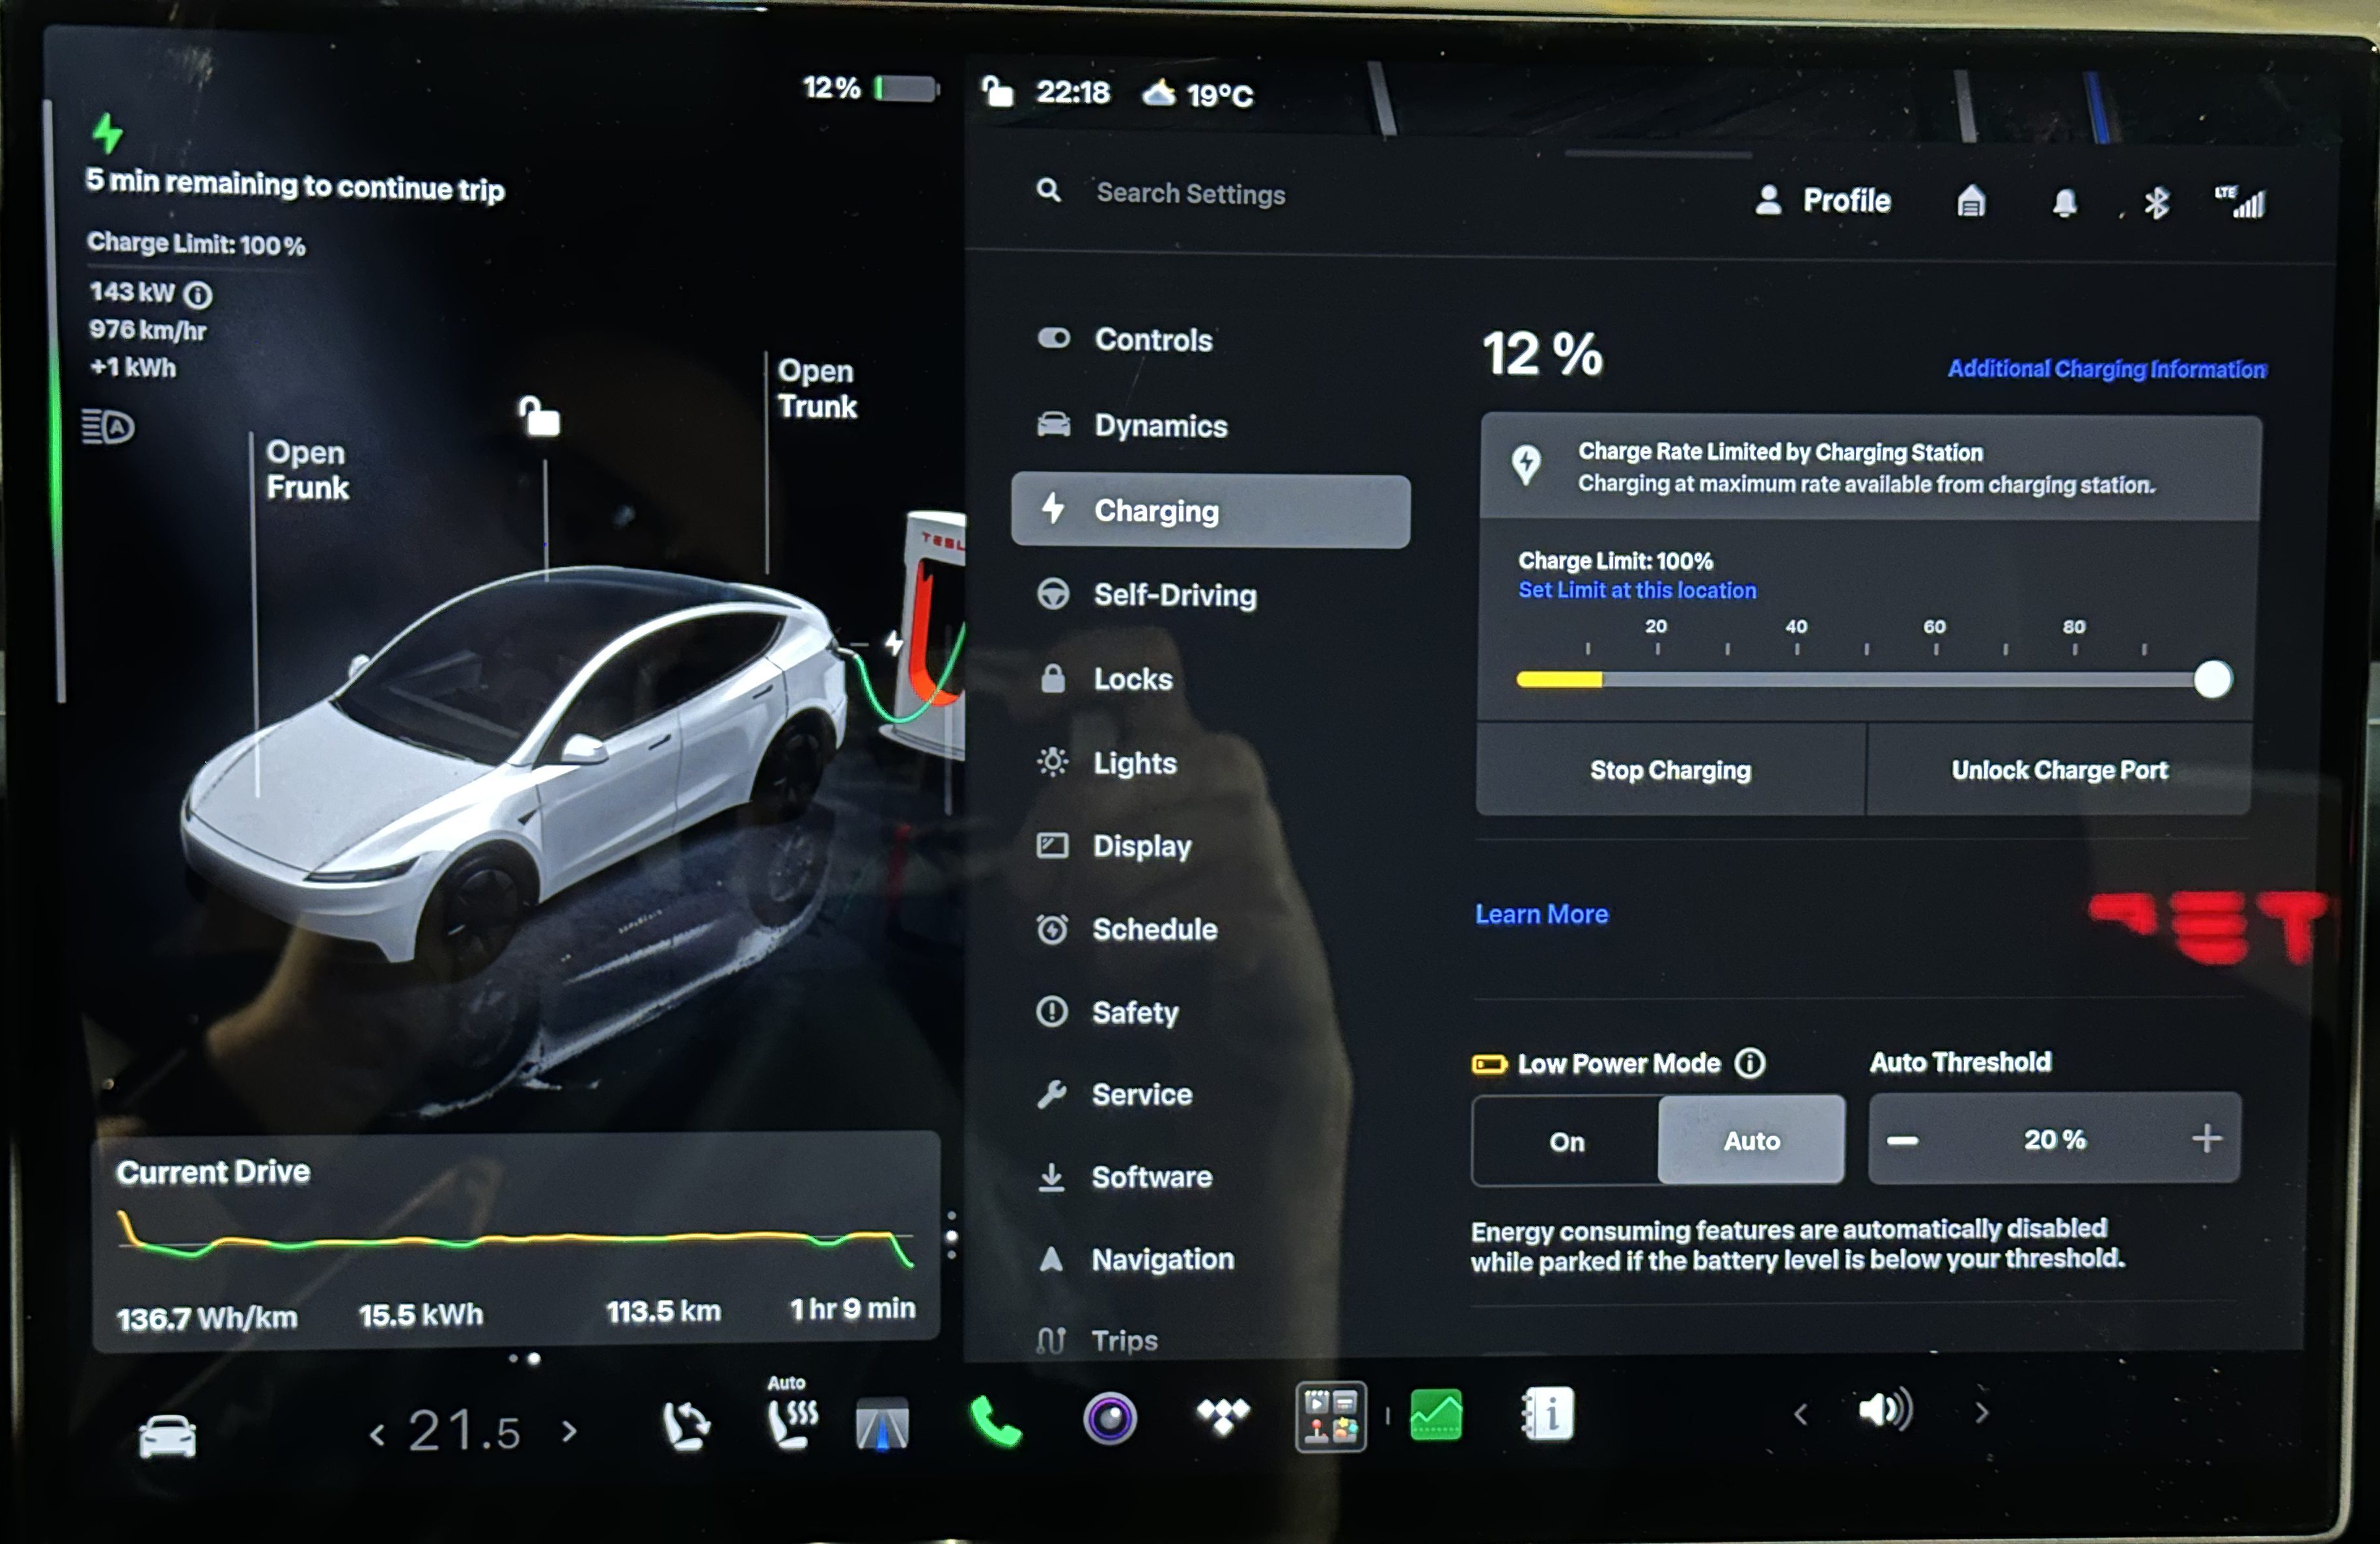The width and height of the screenshot is (2380, 1544).
Task: Tap the Search Settings field
Action: pos(1190,193)
